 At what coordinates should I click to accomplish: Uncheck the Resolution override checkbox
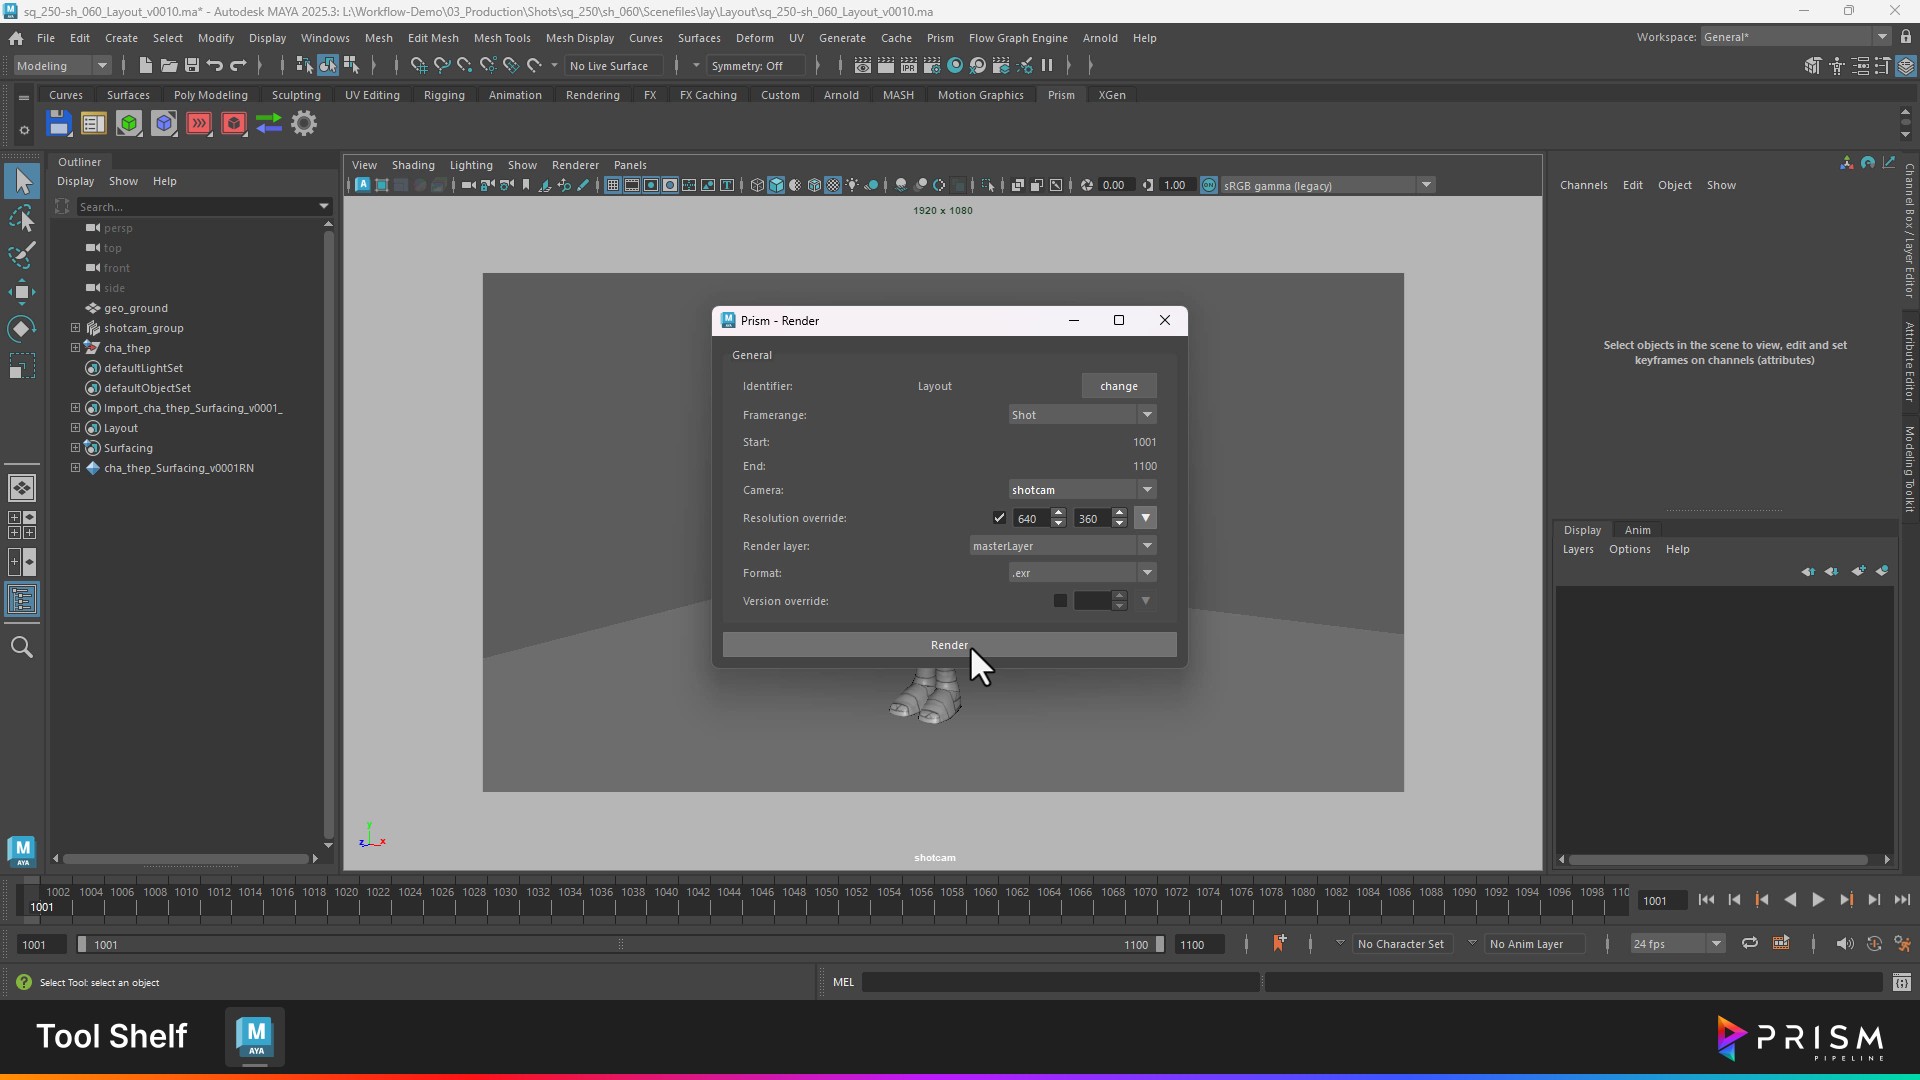[999, 518]
